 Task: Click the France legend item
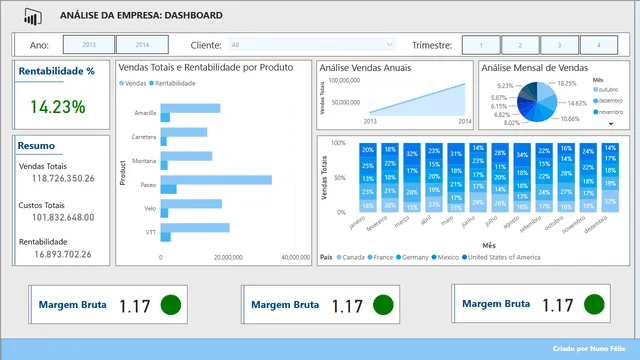[x=380, y=257]
